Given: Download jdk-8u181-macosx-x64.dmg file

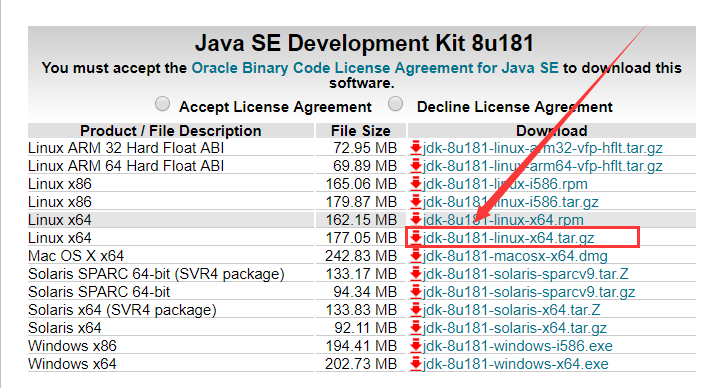Looking at the screenshot, I should pos(515,255).
